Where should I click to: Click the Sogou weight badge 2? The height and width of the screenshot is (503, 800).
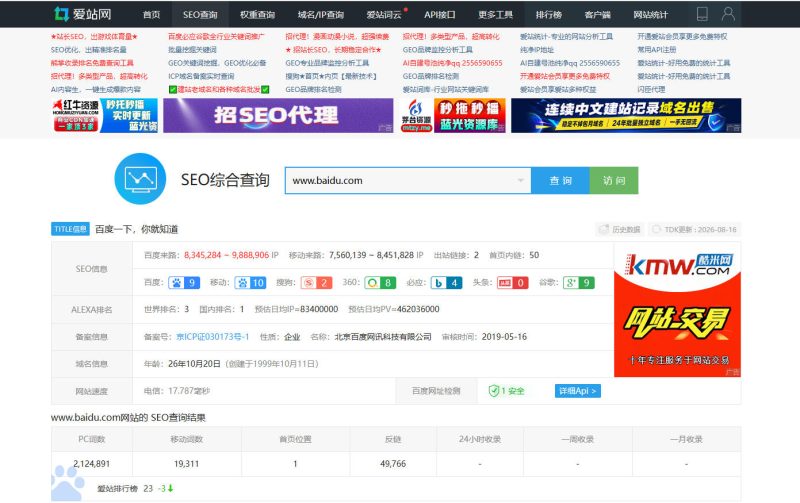pos(316,283)
